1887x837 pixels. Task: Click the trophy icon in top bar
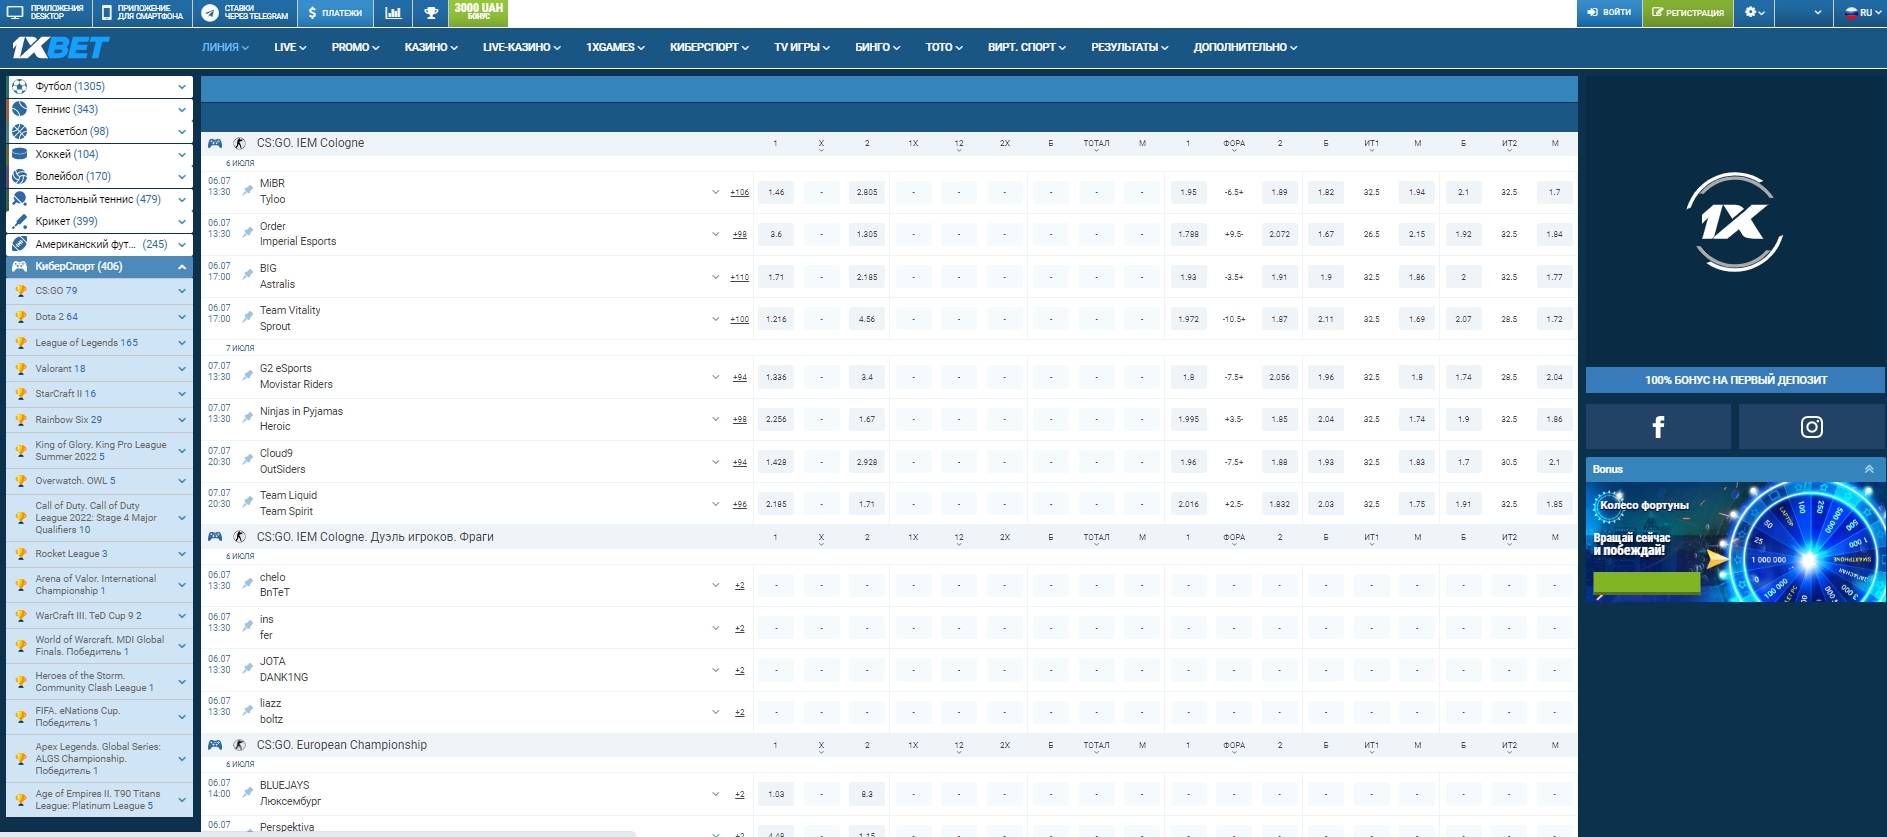[x=431, y=13]
